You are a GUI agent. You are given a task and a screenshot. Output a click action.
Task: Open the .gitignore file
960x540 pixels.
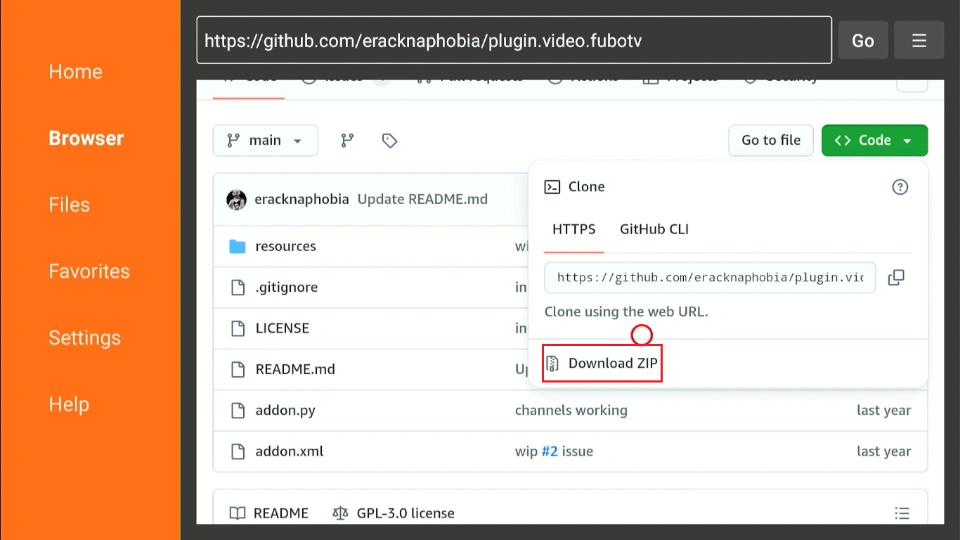[x=287, y=287]
